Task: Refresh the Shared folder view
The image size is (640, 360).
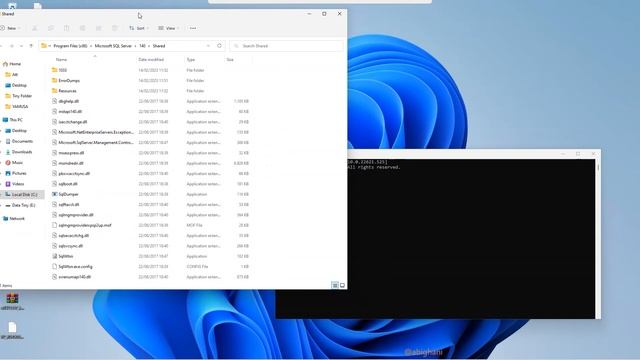Action: click(x=219, y=46)
